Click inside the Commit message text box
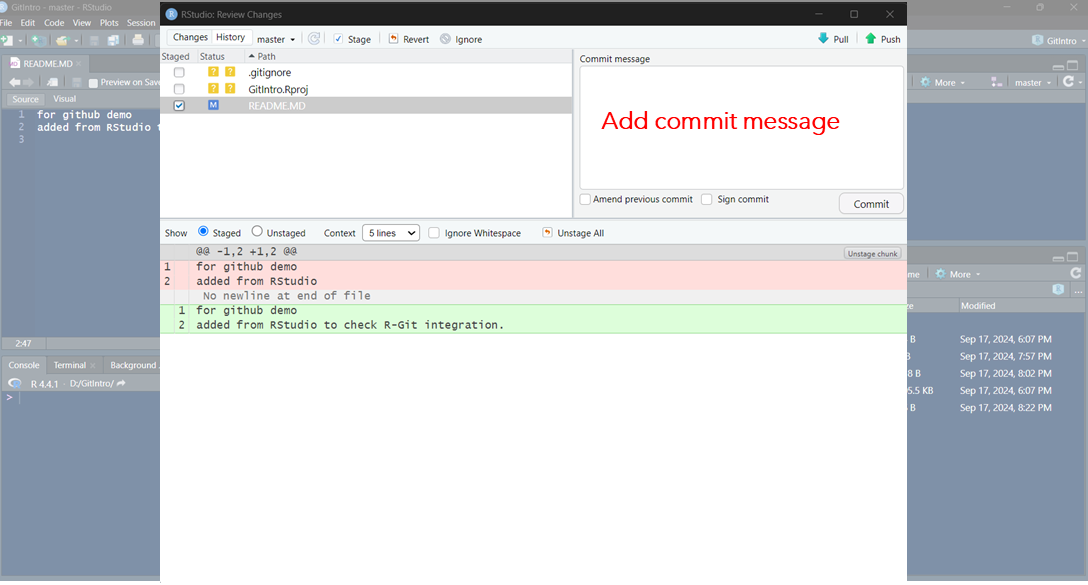The height and width of the screenshot is (585, 1088). coord(741,128)
